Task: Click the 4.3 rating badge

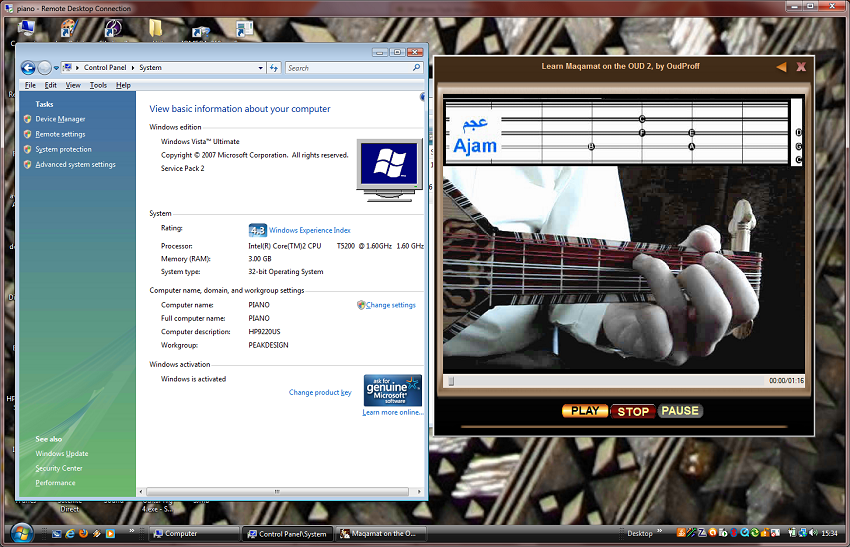Action: click(x=257, y=230)
